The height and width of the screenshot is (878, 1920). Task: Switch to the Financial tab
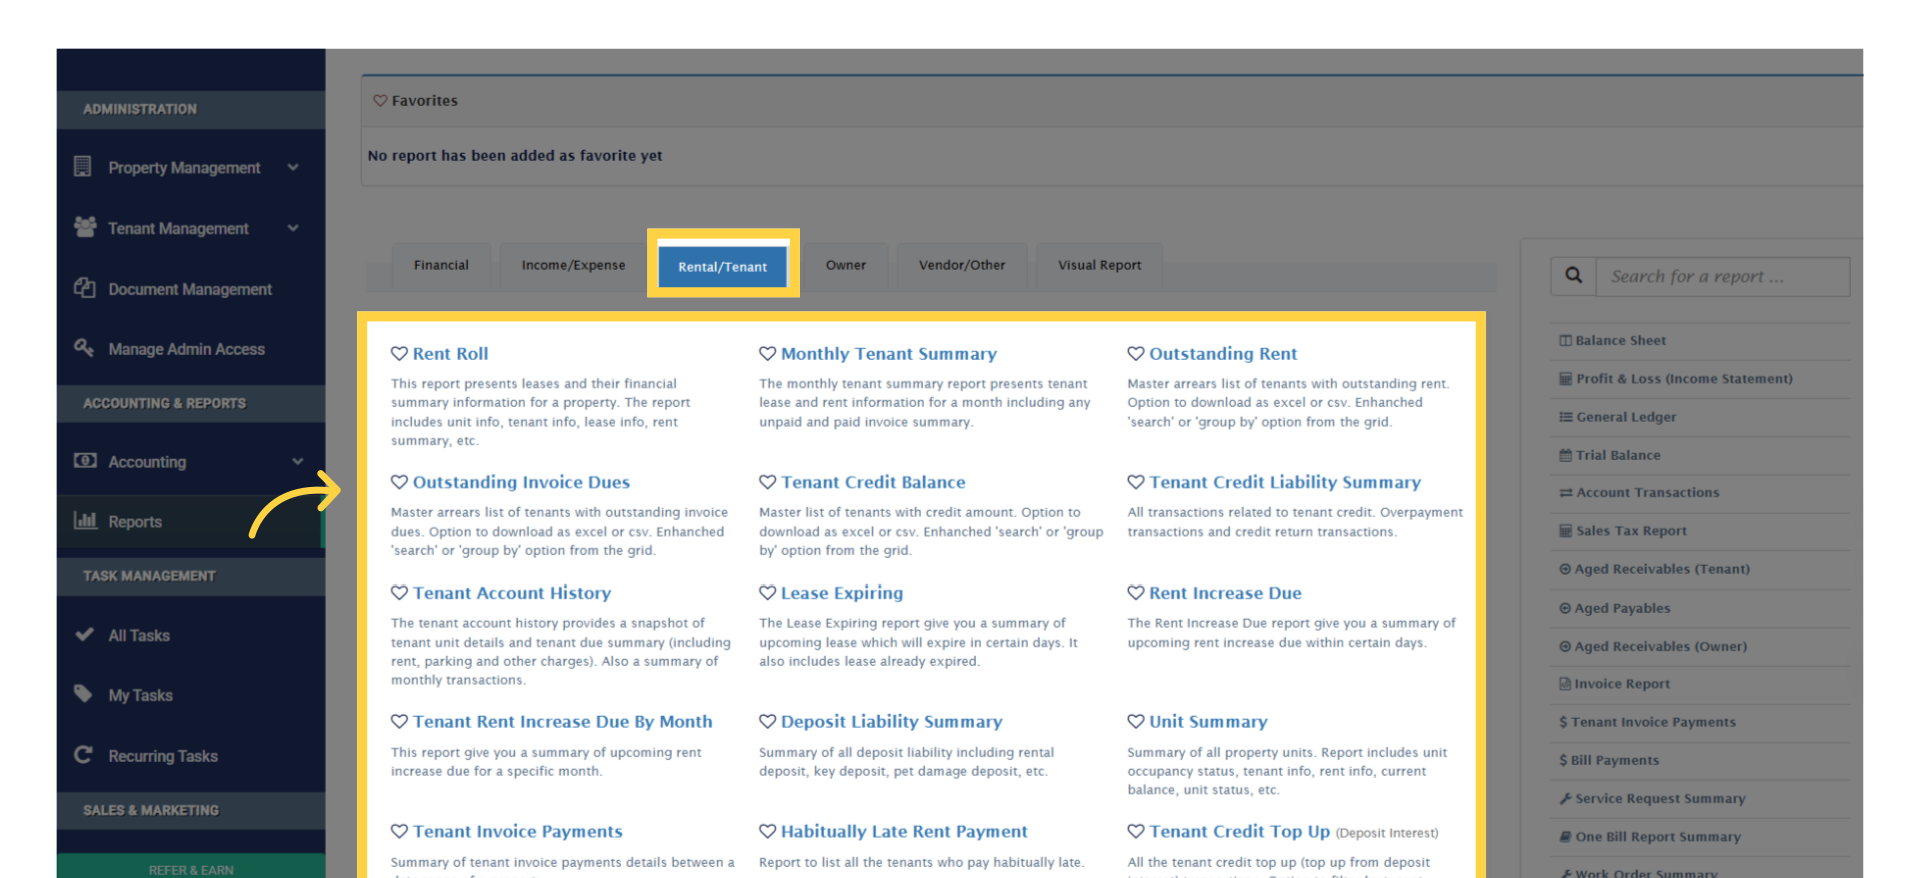[x=441, y=265]
